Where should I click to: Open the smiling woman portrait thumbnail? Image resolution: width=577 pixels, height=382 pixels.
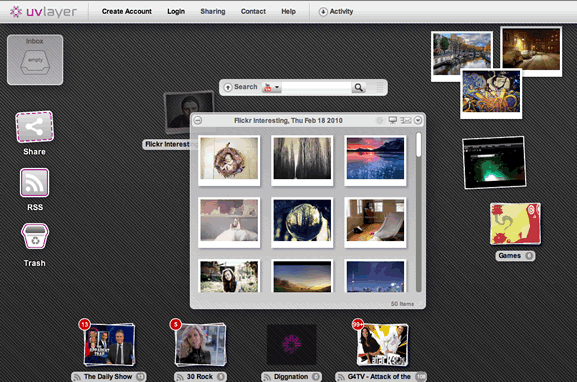(x=229, y=276)
